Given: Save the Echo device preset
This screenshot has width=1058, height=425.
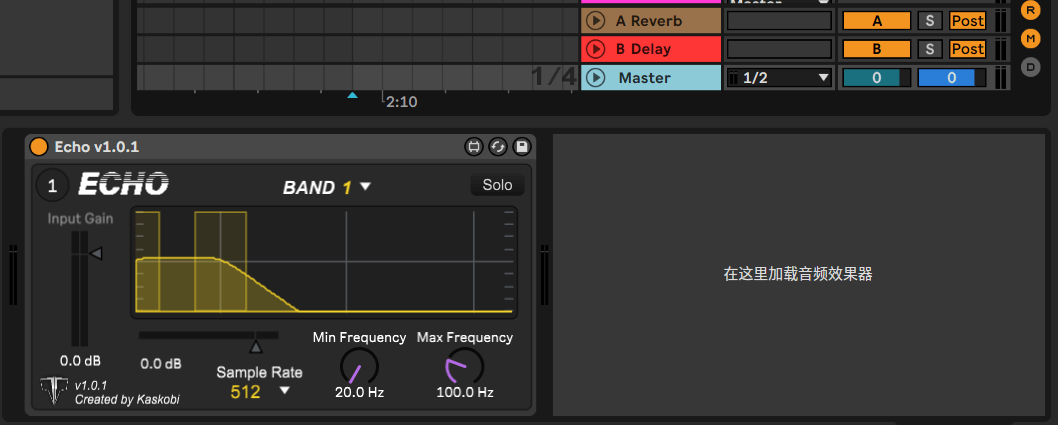Looking at the screenshot, I should click(521, 147).
